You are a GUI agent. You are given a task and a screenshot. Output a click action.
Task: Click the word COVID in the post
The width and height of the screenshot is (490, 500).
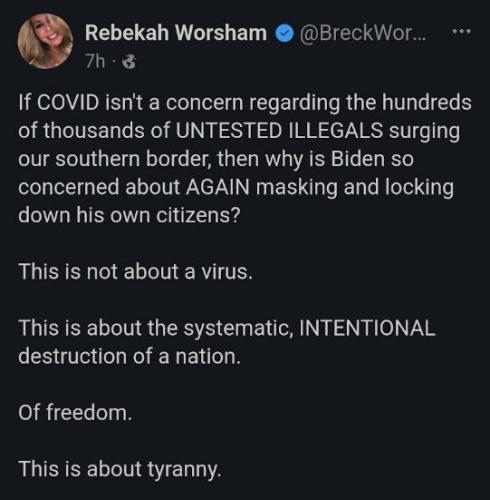(x=68, y=102)
